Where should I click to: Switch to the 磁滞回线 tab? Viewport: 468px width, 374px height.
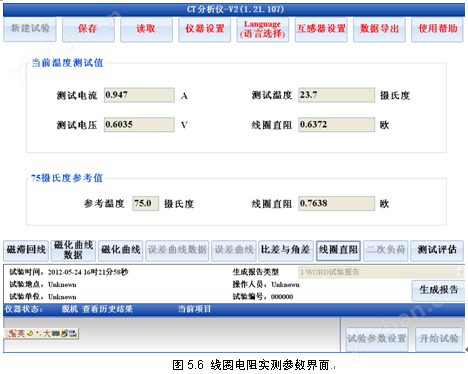26,250
